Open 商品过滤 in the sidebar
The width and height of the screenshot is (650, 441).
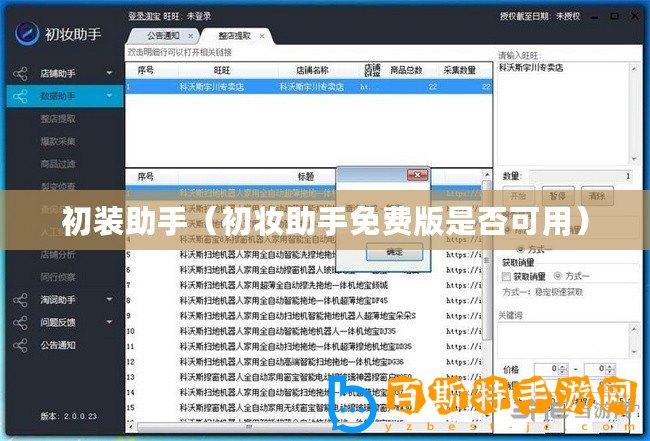[x=58, y=164]
